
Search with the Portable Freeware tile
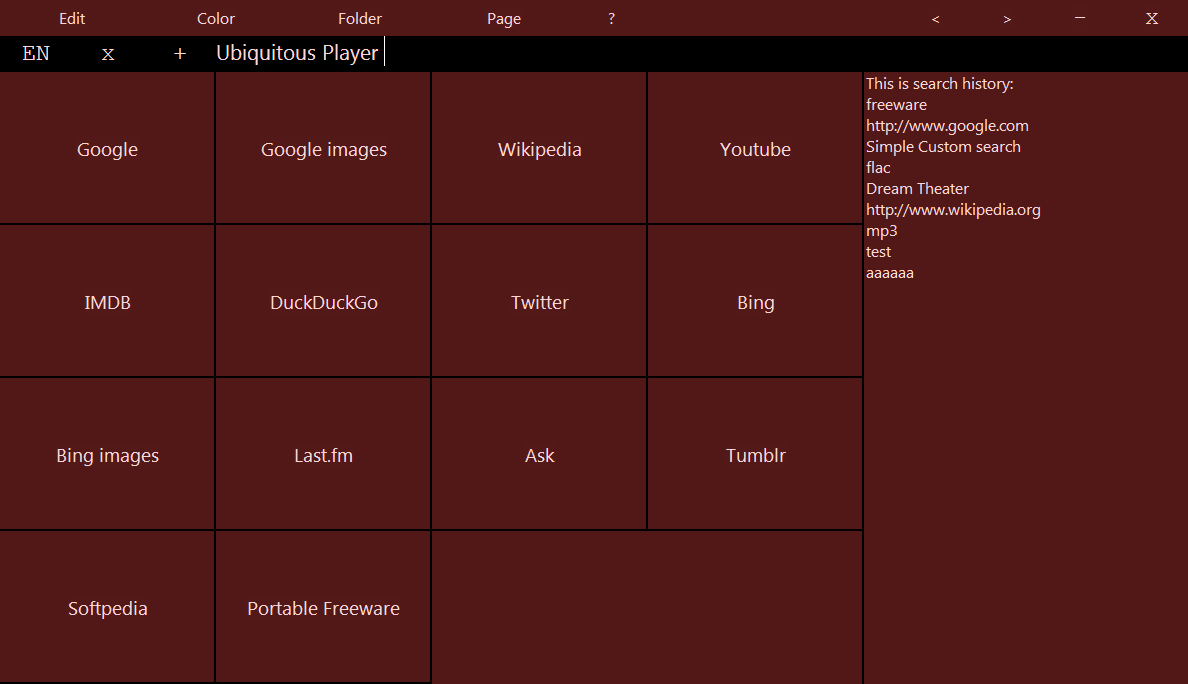pos(324,607)
